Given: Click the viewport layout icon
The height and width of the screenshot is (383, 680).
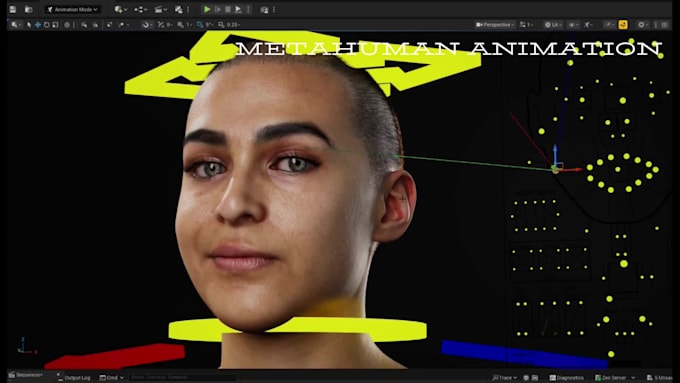Looking at the screenshot, I should coord(664,25).
